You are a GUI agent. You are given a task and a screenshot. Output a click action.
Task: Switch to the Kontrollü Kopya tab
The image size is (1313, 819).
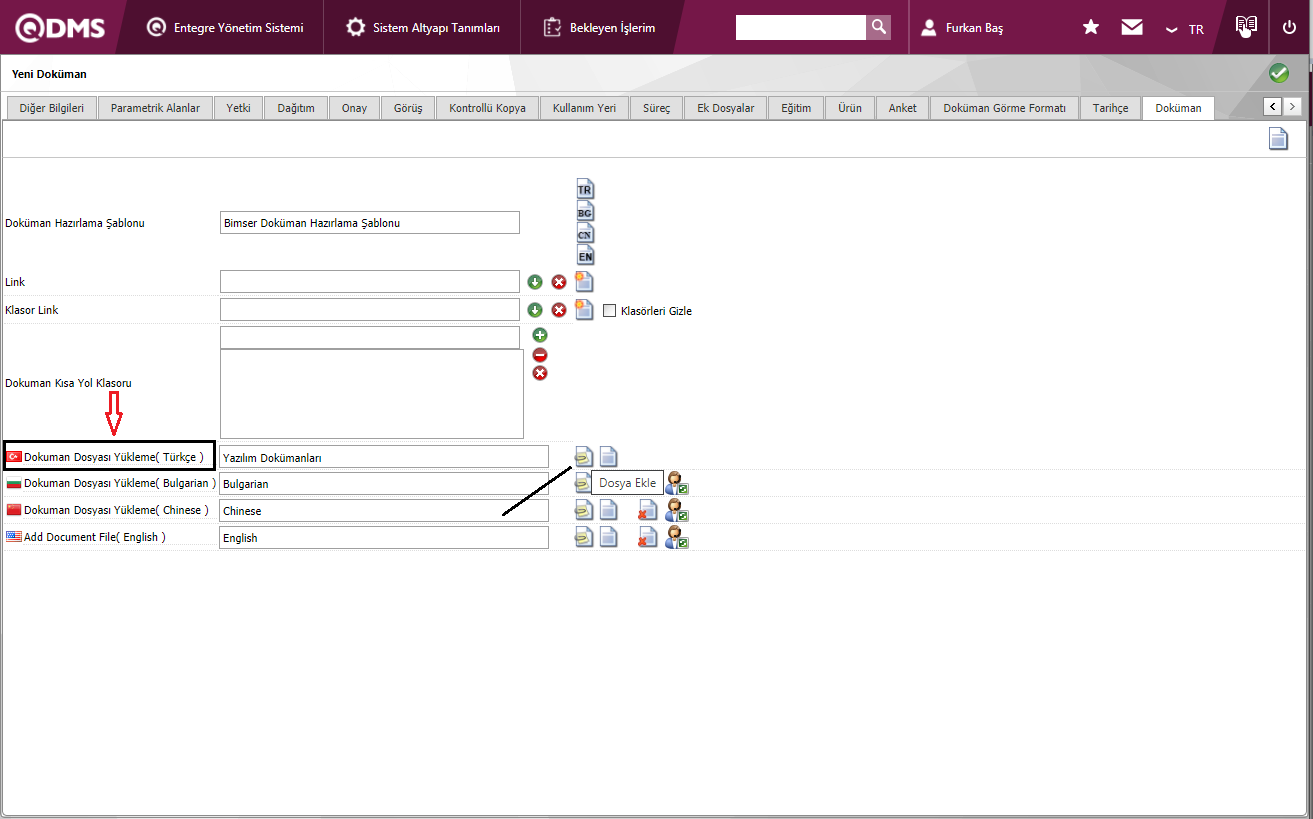pyautogui.click(x=487, y=108)
